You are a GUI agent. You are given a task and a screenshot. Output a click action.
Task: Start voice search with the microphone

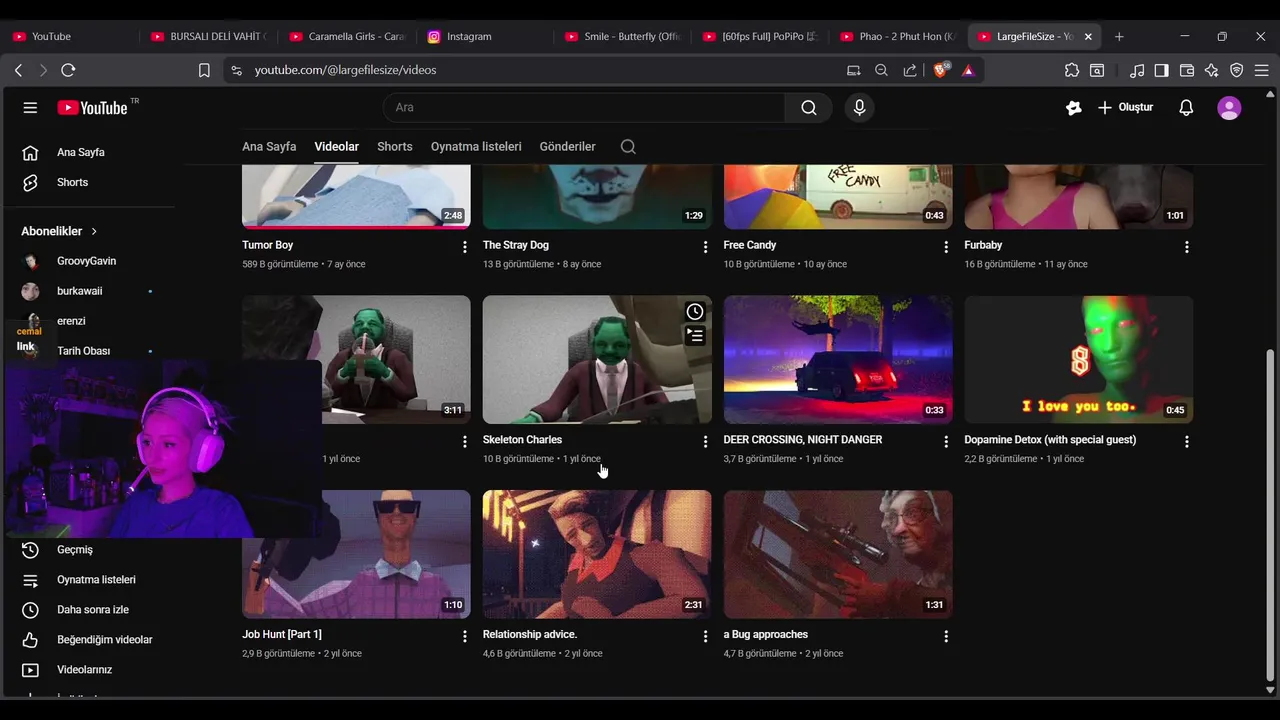pyautogui.click(x=859, y=108)
